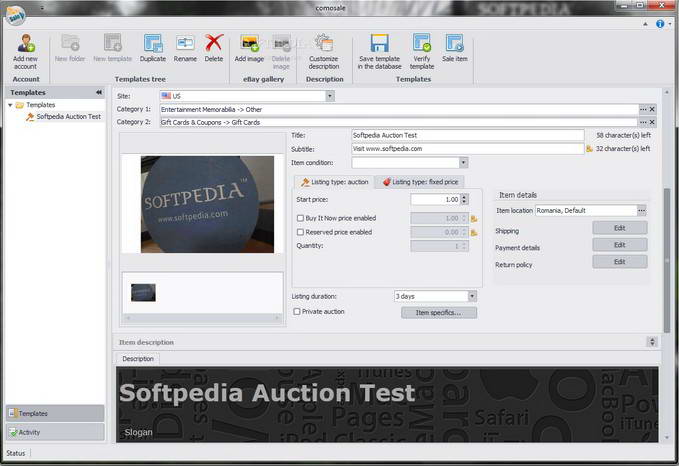679x466 pixels.
Task: Clear Category 2 with the X button
Action: point(652,123)
